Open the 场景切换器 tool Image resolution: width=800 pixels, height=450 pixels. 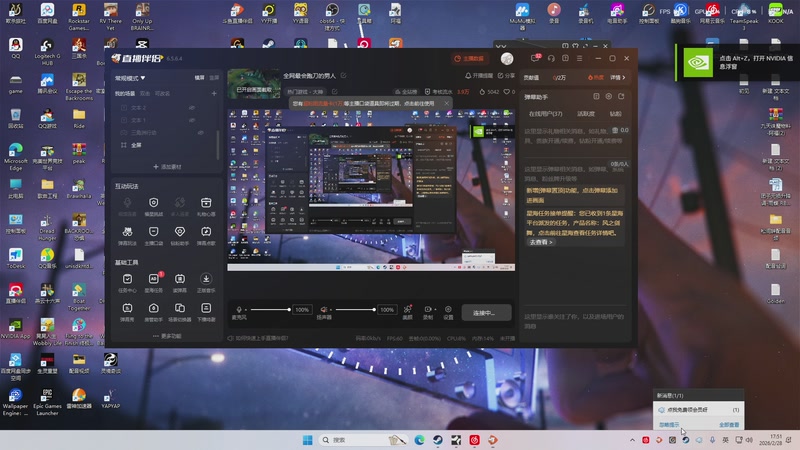coord(180,312)
